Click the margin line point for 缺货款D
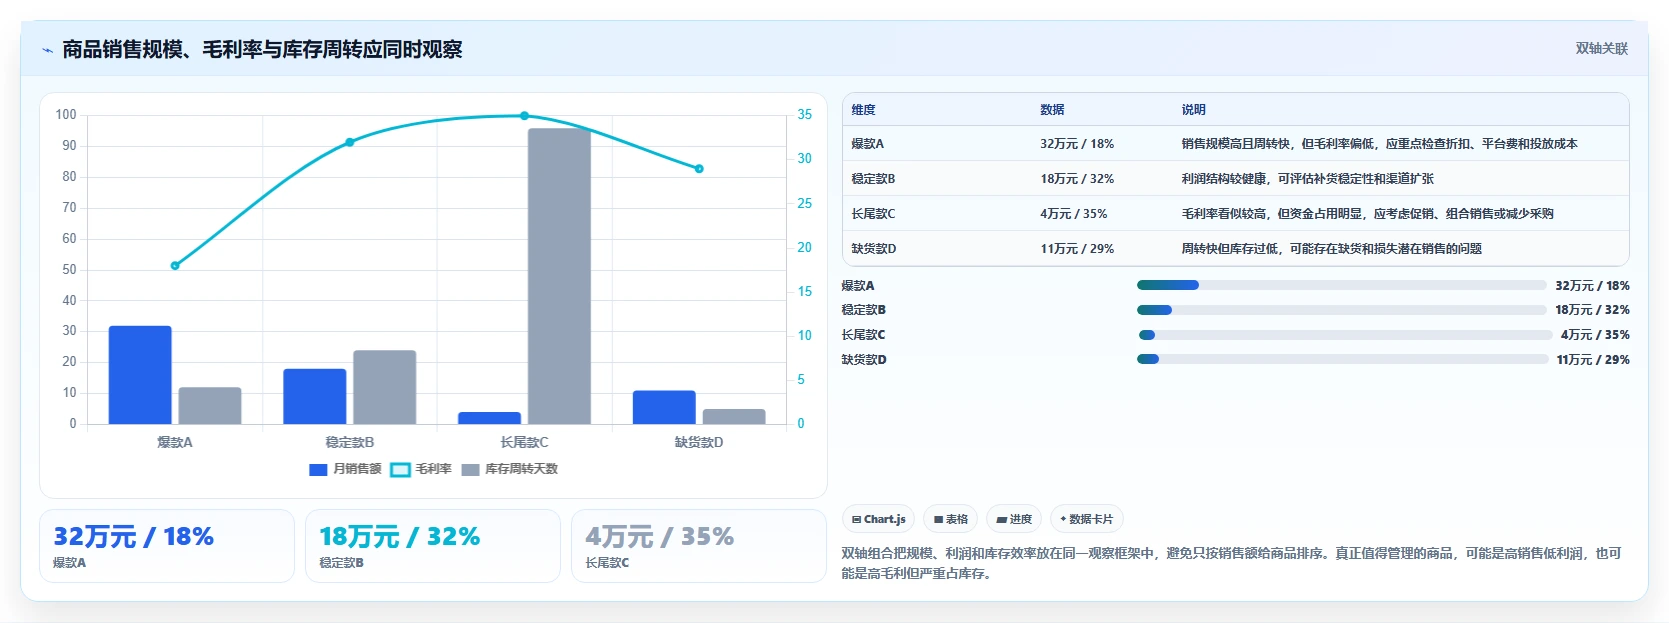The width and height of the screenshot is (1669, 623). [699, 169]
